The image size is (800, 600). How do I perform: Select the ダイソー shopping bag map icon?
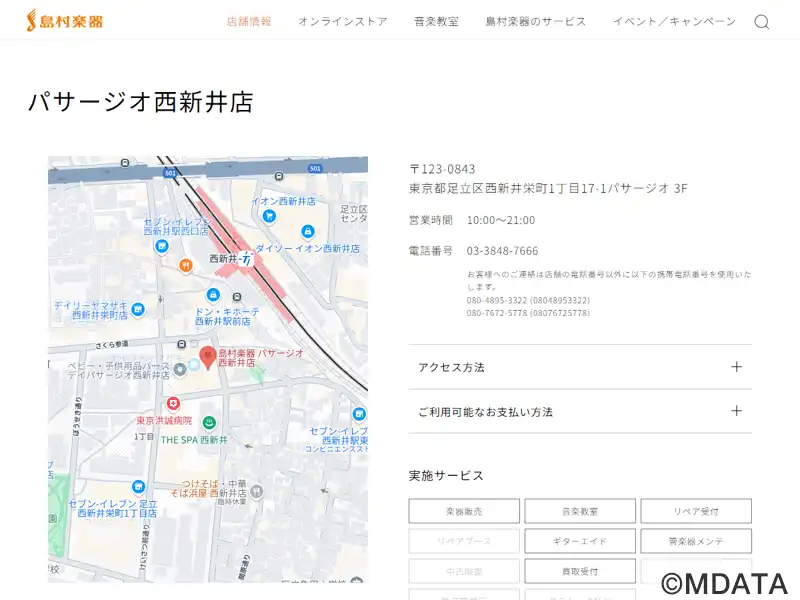click(x=307, y=232)
